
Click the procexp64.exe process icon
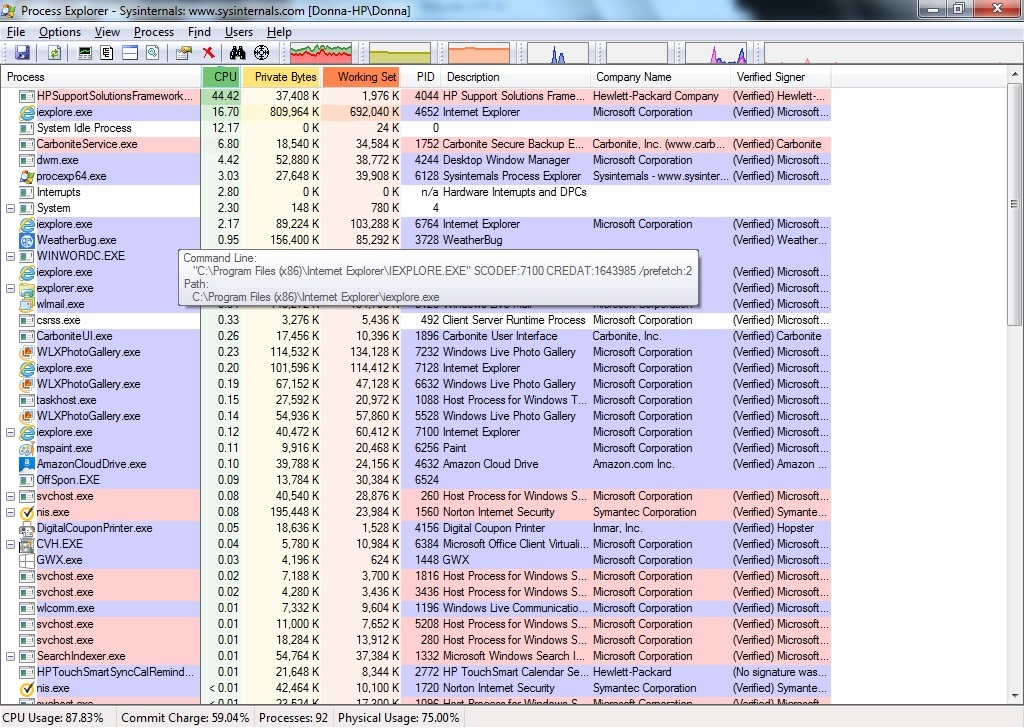27,176
